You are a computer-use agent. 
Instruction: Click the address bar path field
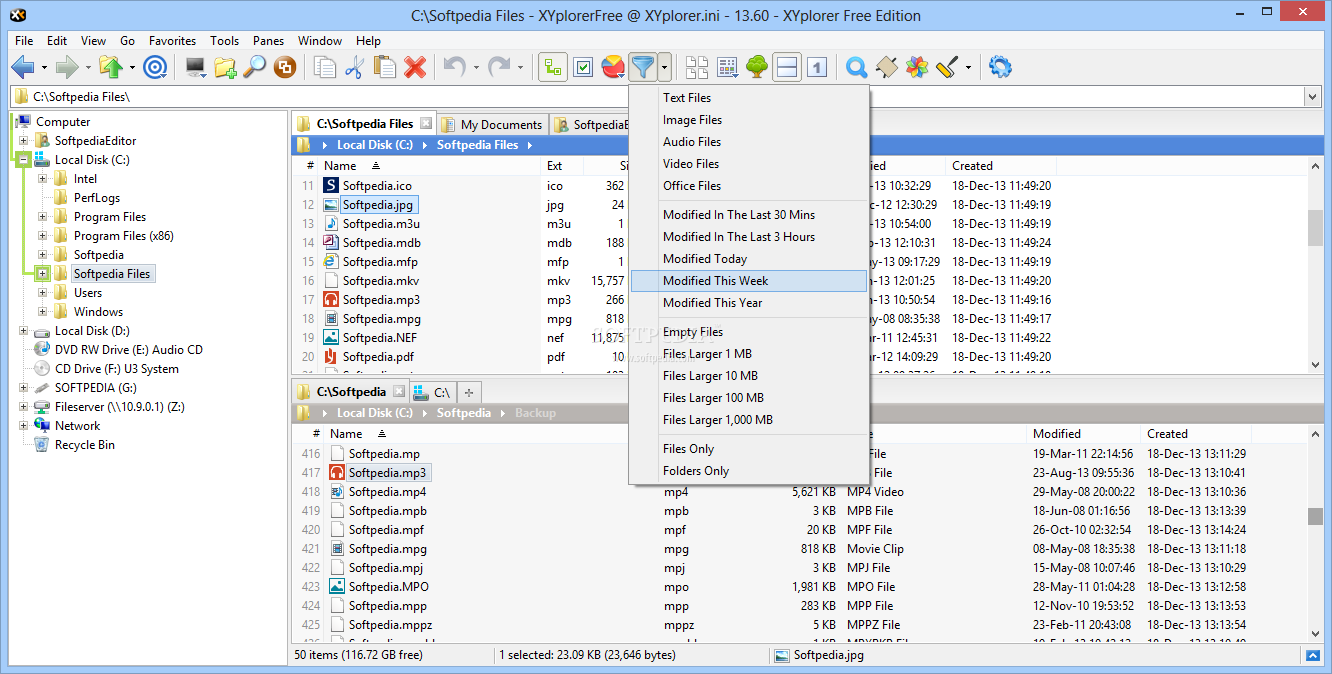point(657,96)
